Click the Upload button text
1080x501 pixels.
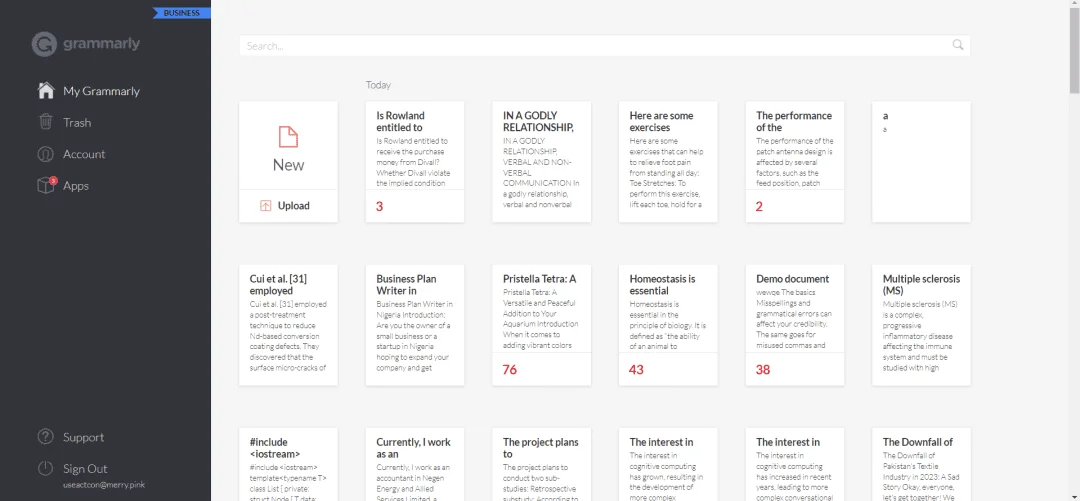click(293, 205)
